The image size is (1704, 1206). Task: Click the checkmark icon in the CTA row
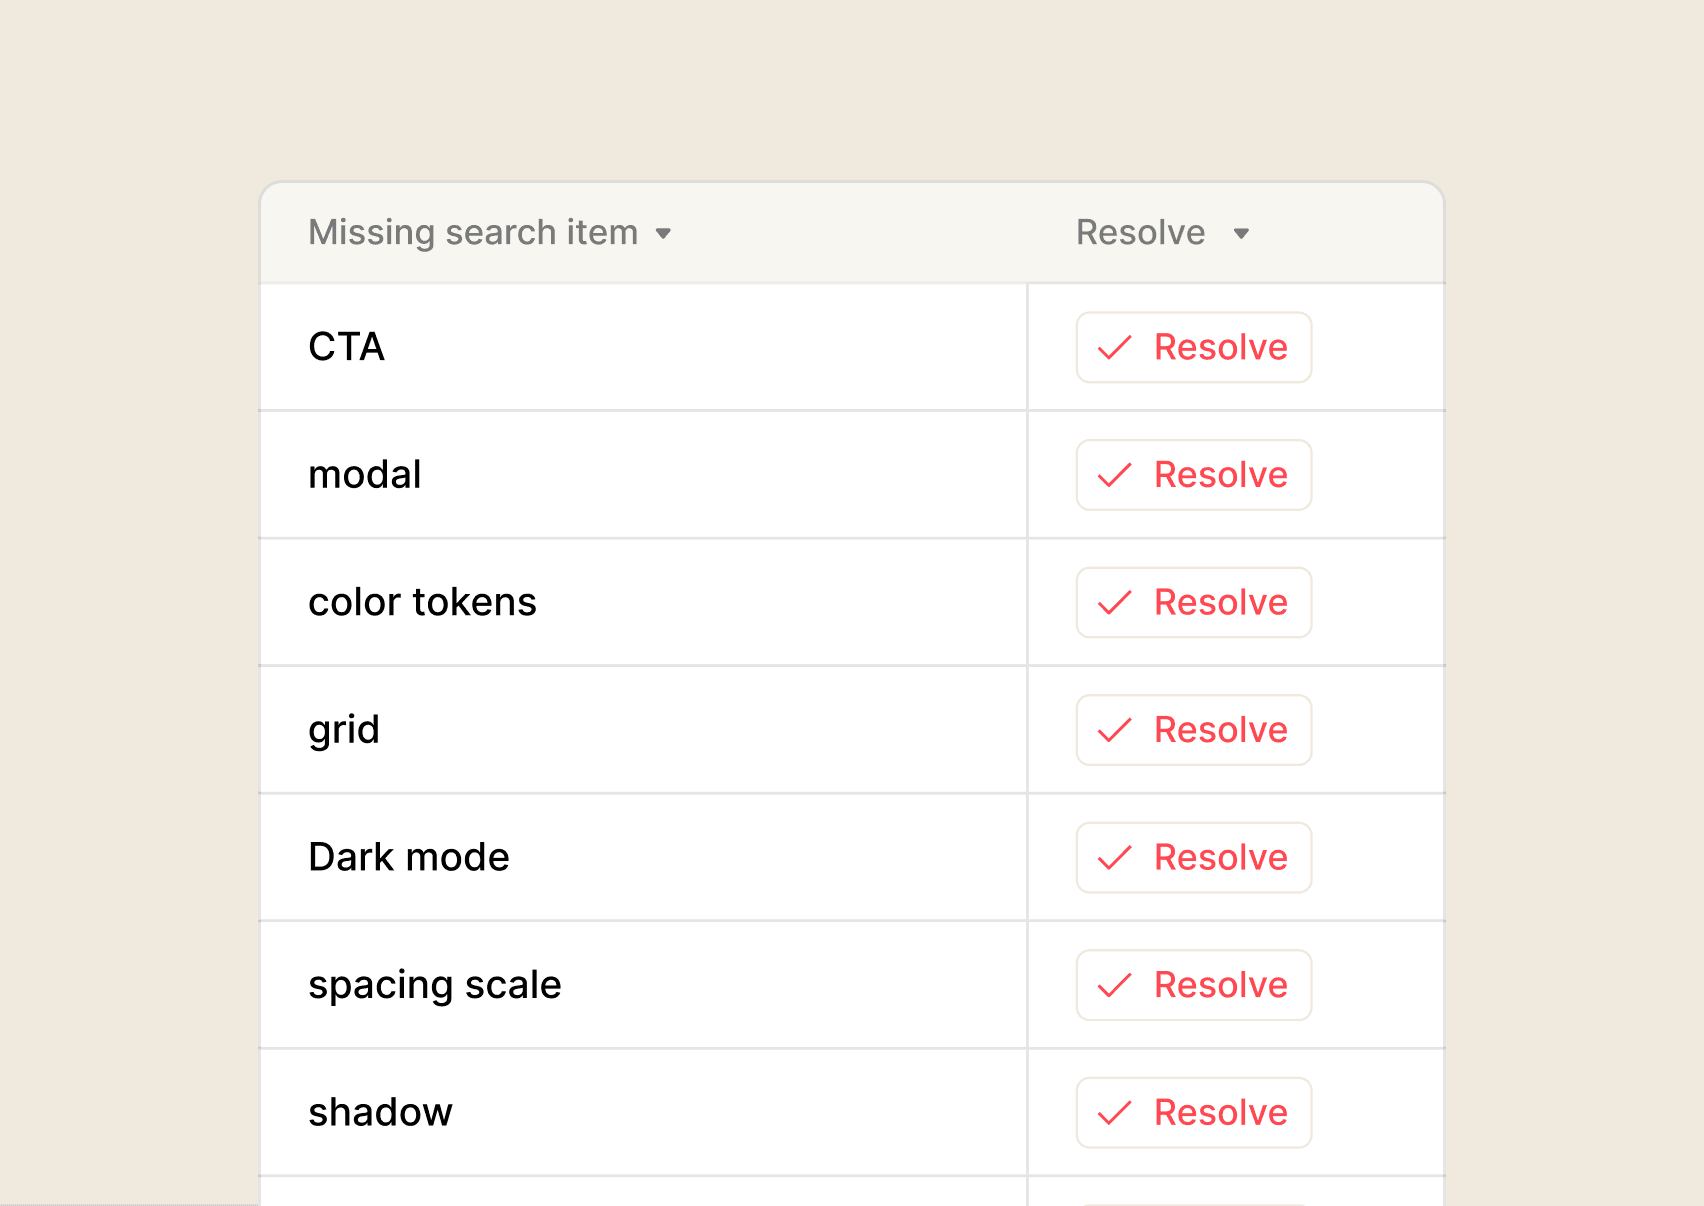pos(1114,348)
